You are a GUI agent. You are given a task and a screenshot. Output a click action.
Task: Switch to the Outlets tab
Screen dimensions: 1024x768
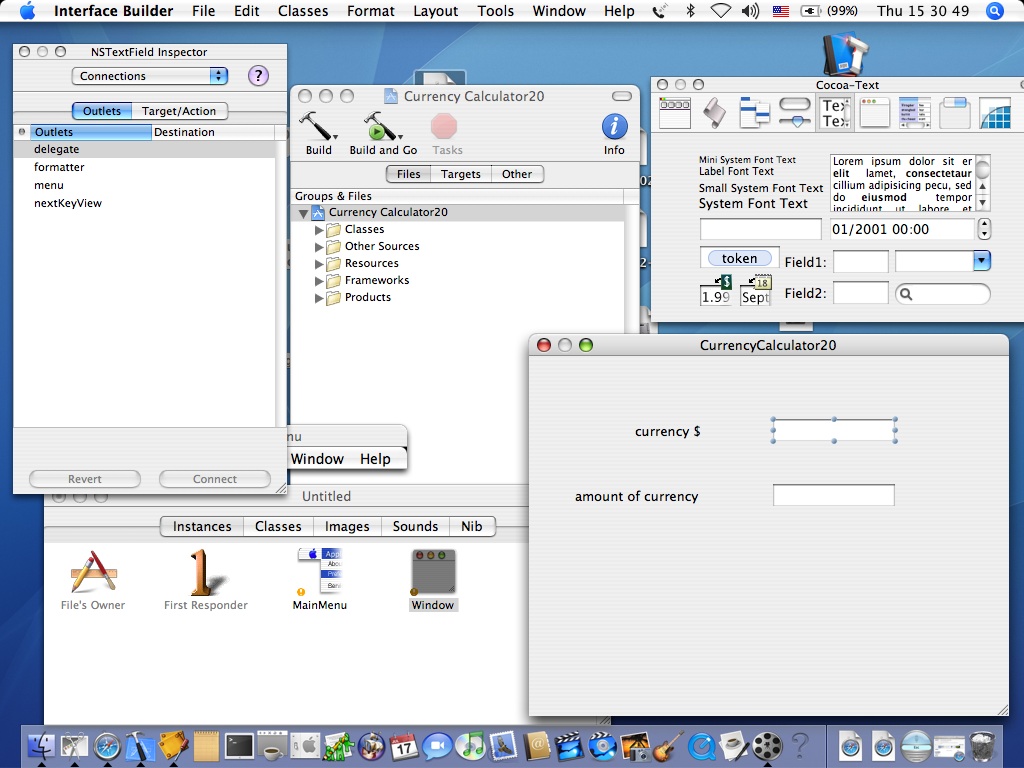click(x=102, y=111)
